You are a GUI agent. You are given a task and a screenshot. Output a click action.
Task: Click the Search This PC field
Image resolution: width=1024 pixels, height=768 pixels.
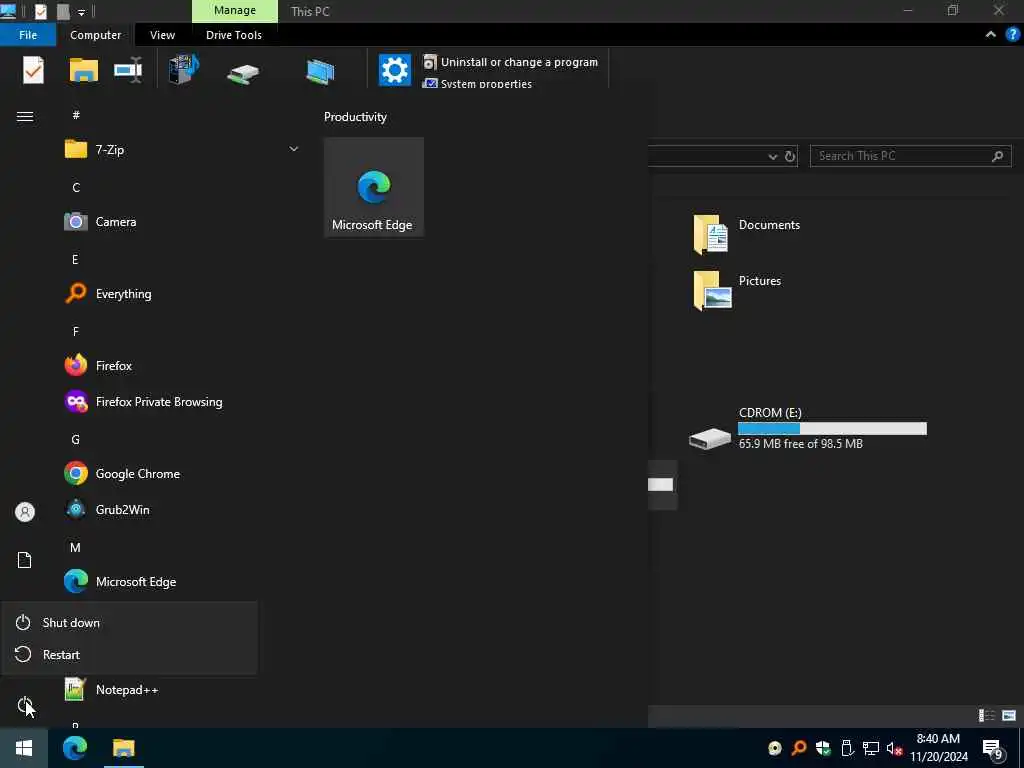(x=910, y=156)
